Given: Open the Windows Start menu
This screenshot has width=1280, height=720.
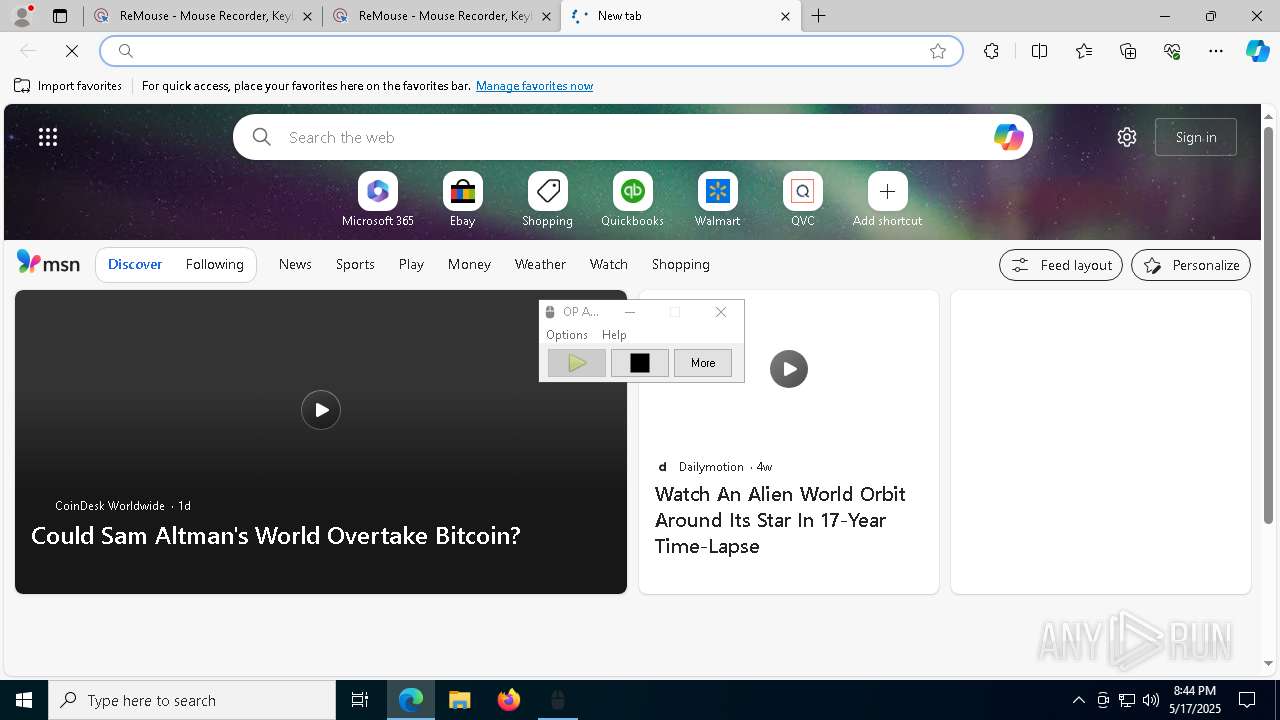Looking at the screenshot, I should pyautogui.click(x=24, y=700).
